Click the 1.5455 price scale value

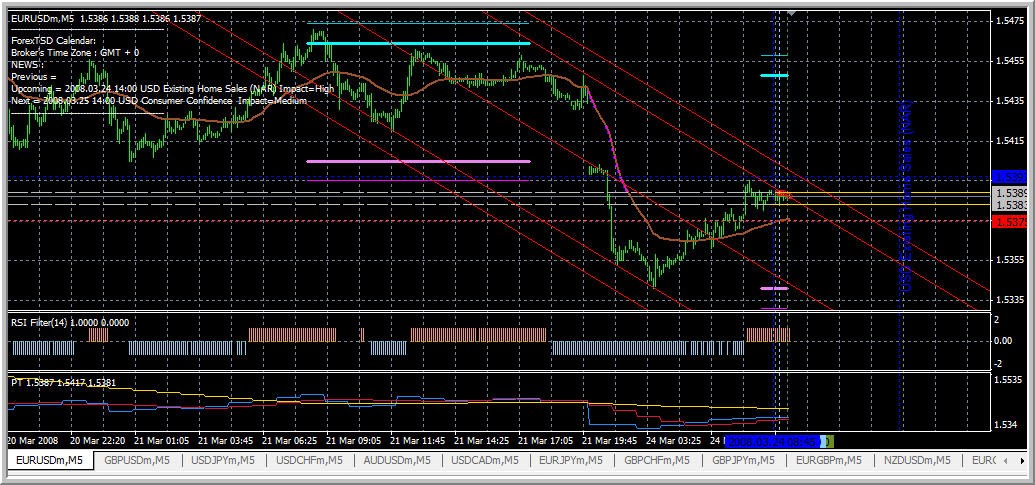tap(1012, 61)
